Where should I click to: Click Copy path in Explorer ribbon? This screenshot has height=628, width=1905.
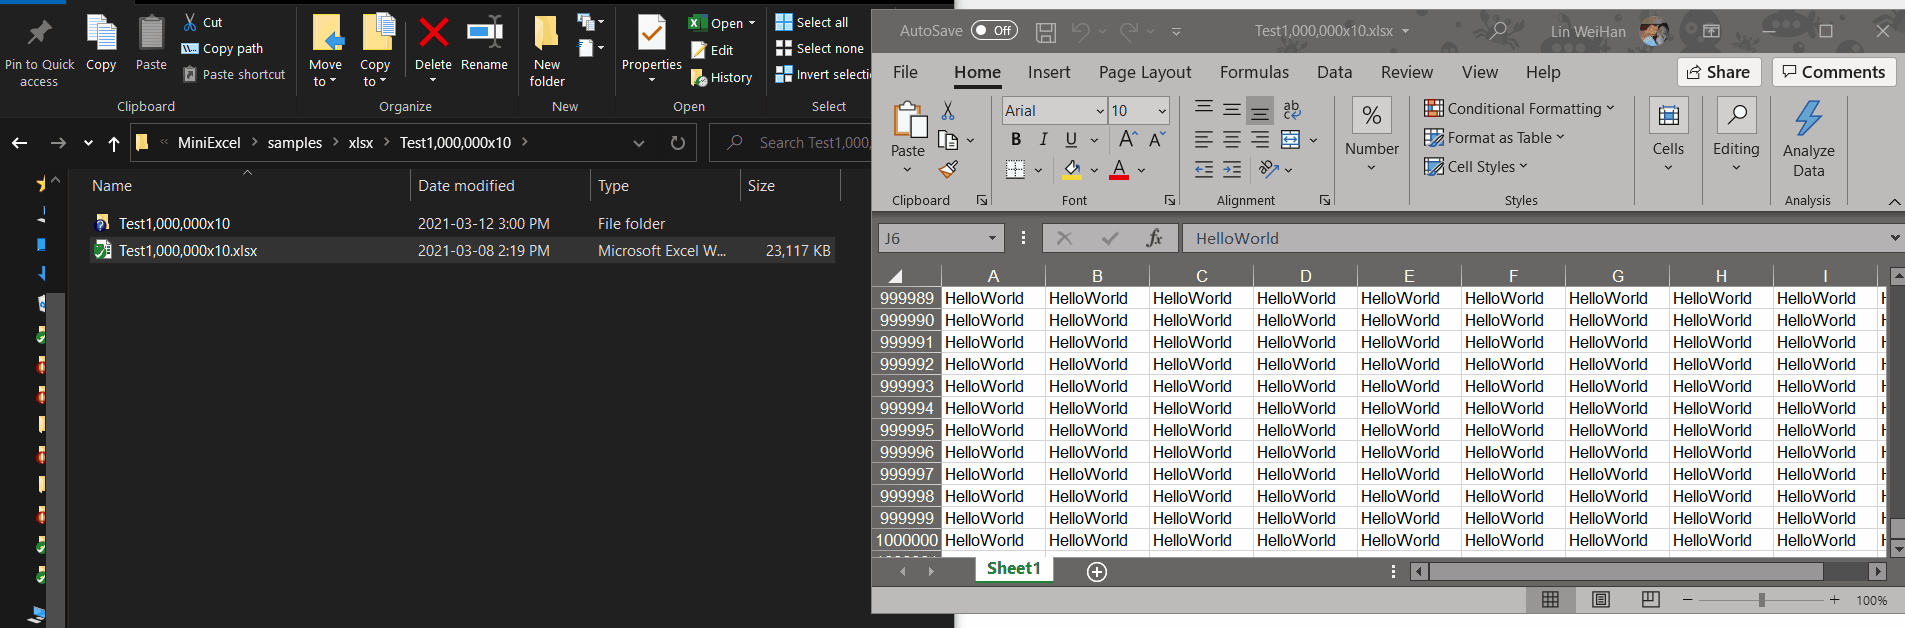(222, 48)
